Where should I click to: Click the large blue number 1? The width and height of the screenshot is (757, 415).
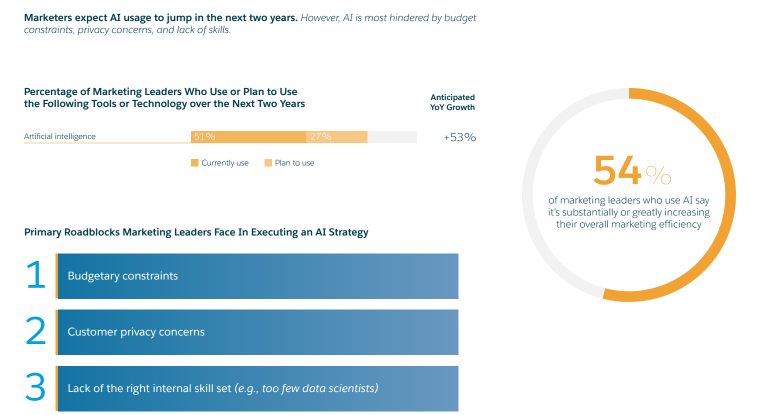(36, 276)
